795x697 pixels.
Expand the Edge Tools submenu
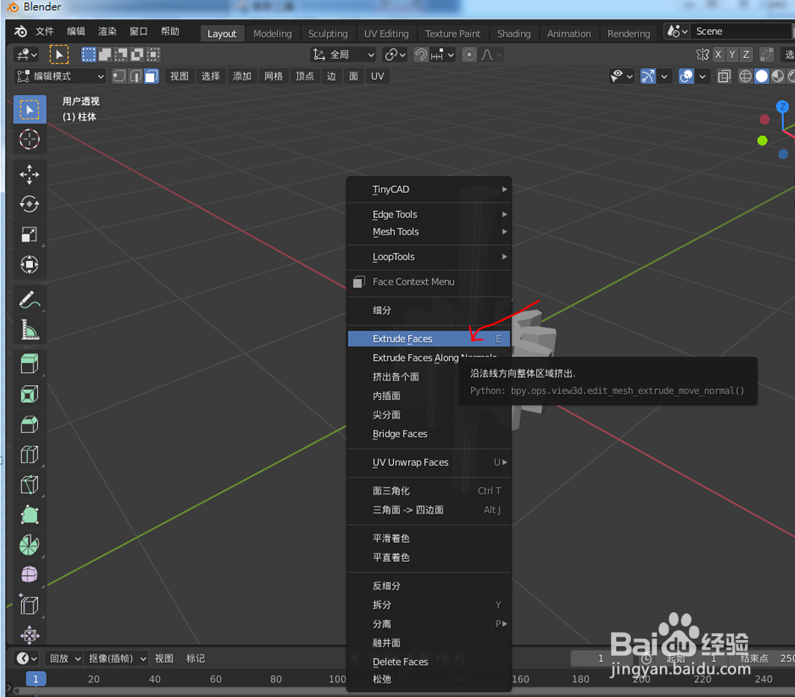[x=429, y=214]
